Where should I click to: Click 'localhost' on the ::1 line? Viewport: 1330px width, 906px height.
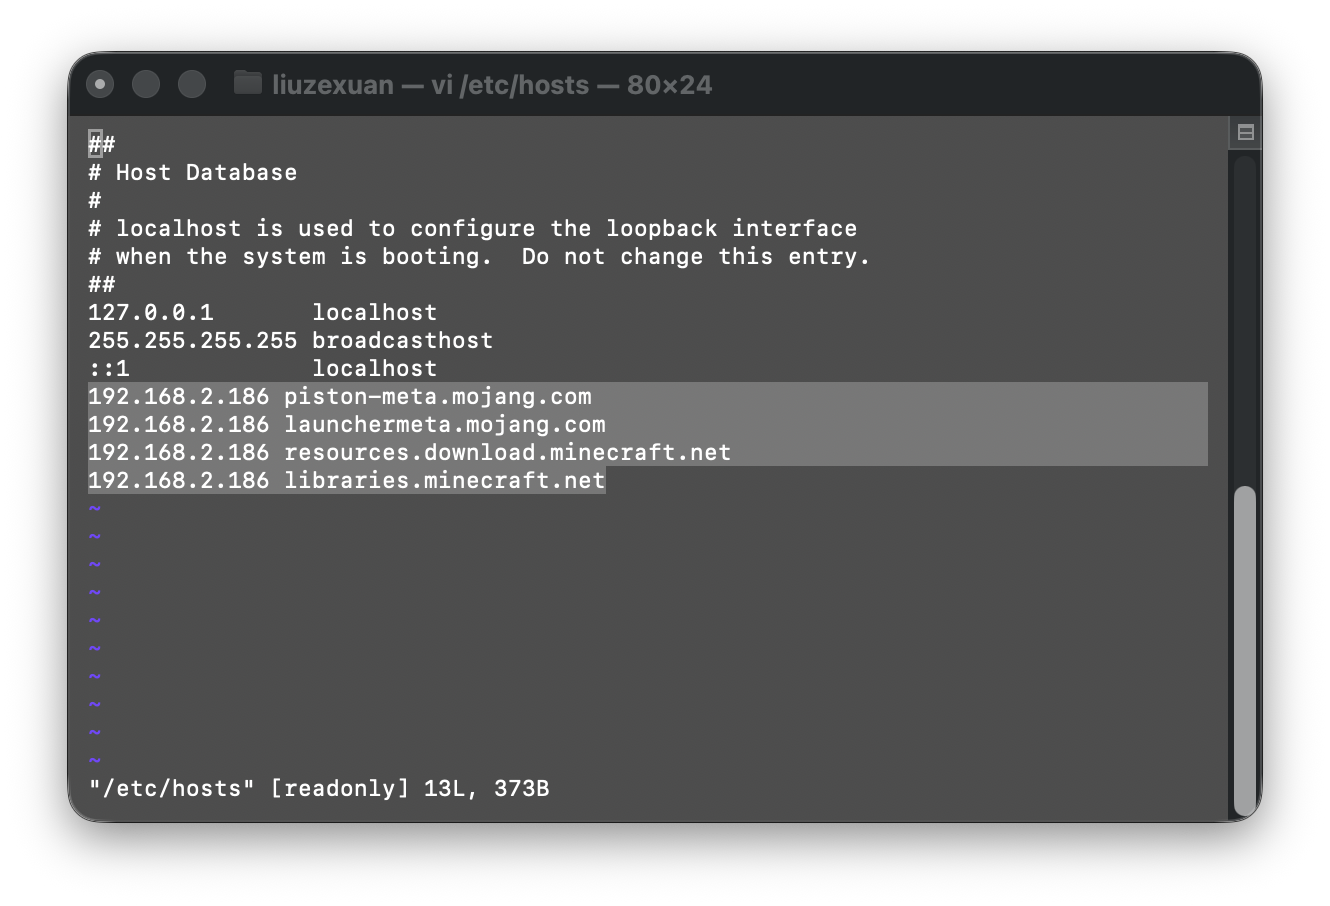pos(375,368)
